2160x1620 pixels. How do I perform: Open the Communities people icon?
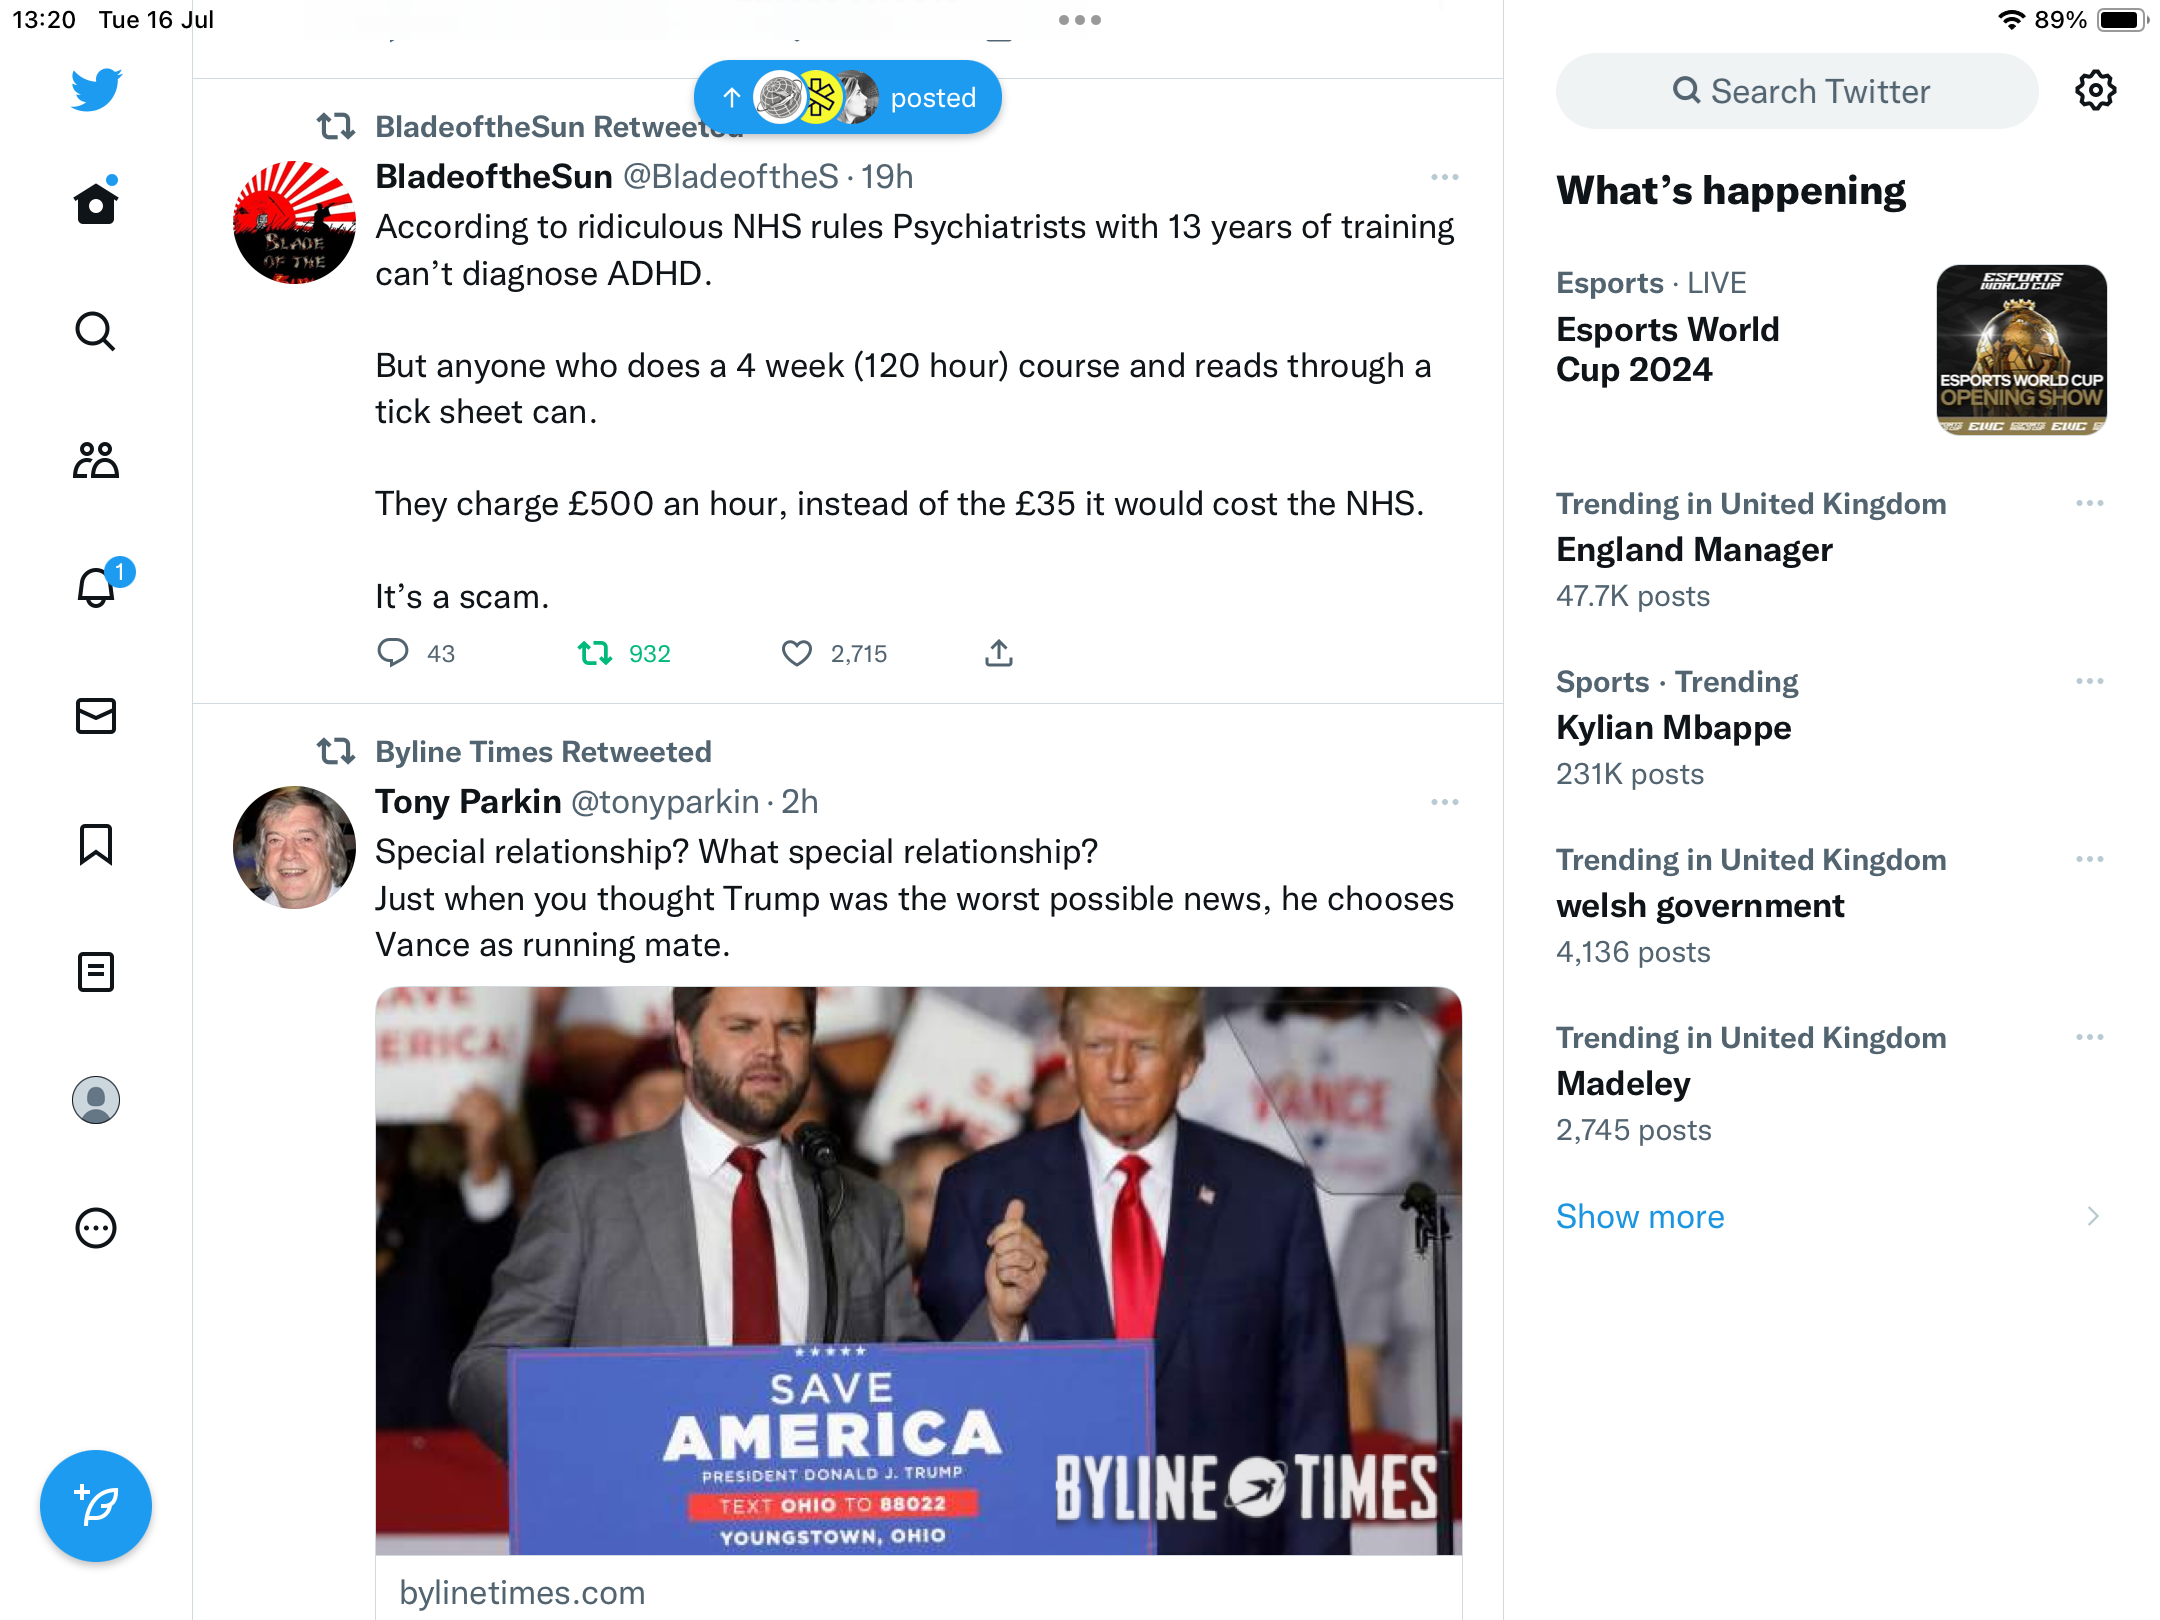(96, 460)
